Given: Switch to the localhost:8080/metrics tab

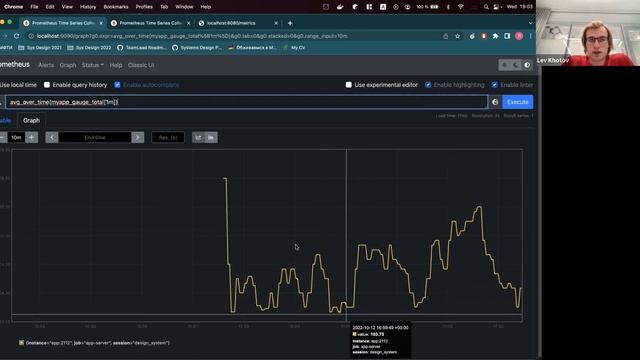Looking at the screenshot, I should click(231, 23).
